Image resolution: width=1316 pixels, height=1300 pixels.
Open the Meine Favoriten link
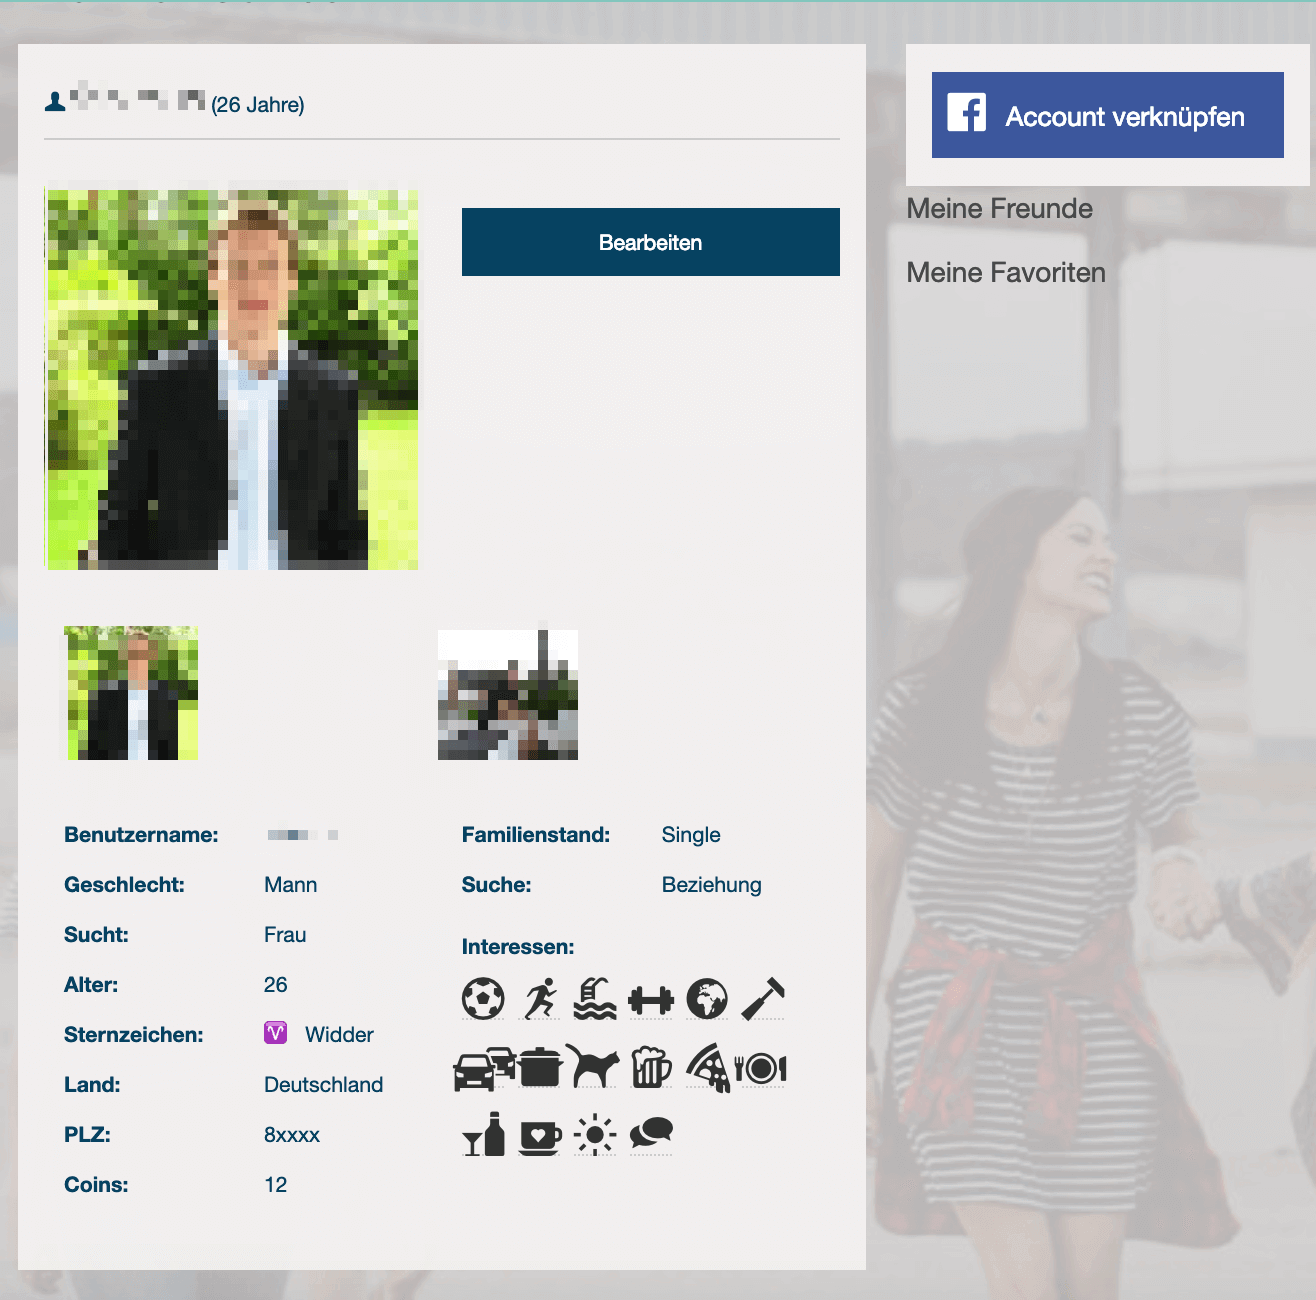1005,273
